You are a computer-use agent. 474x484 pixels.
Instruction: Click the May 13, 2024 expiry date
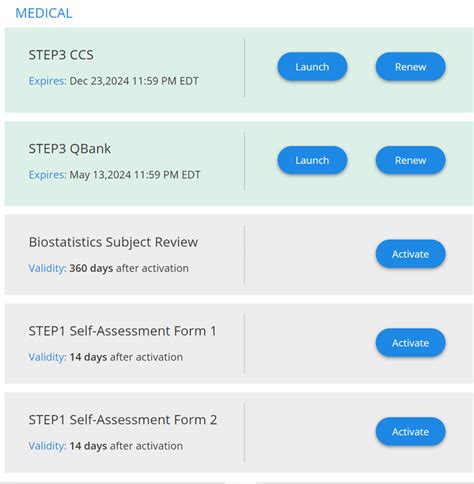[x=135, y=175]
